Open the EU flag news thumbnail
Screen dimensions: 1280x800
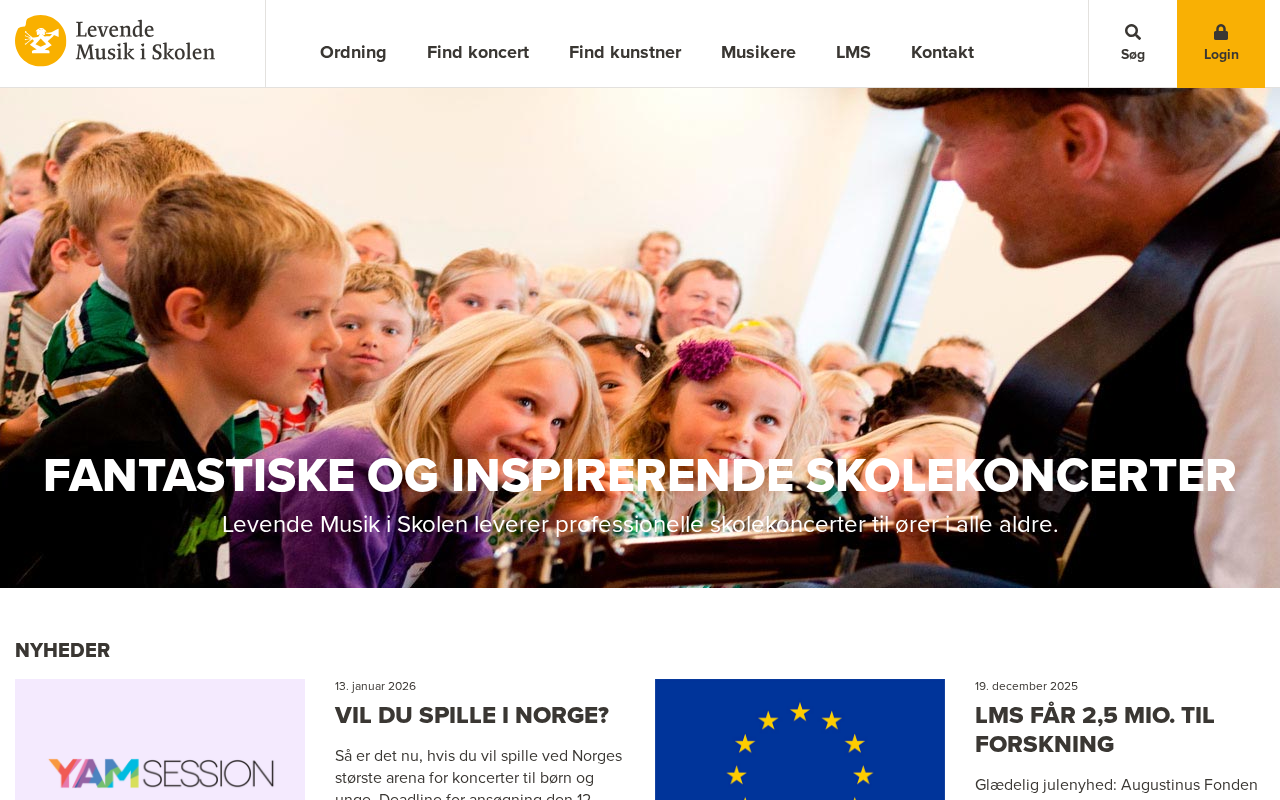(x=800, y=739)
